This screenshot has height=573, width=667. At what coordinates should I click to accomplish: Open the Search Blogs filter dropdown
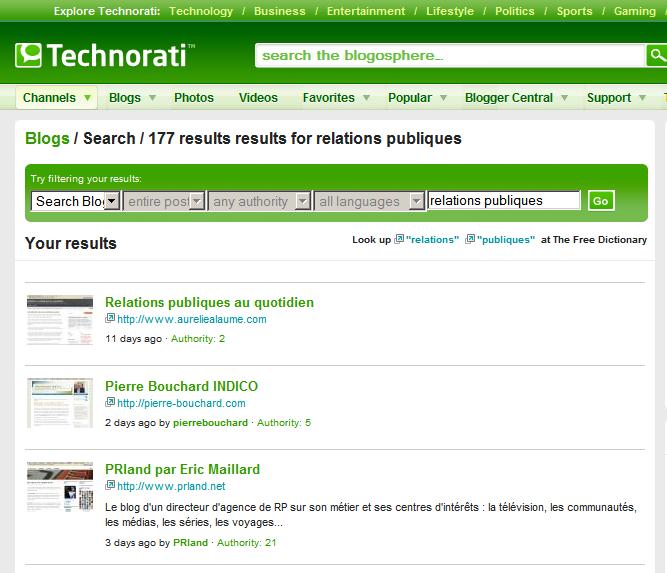76,201
